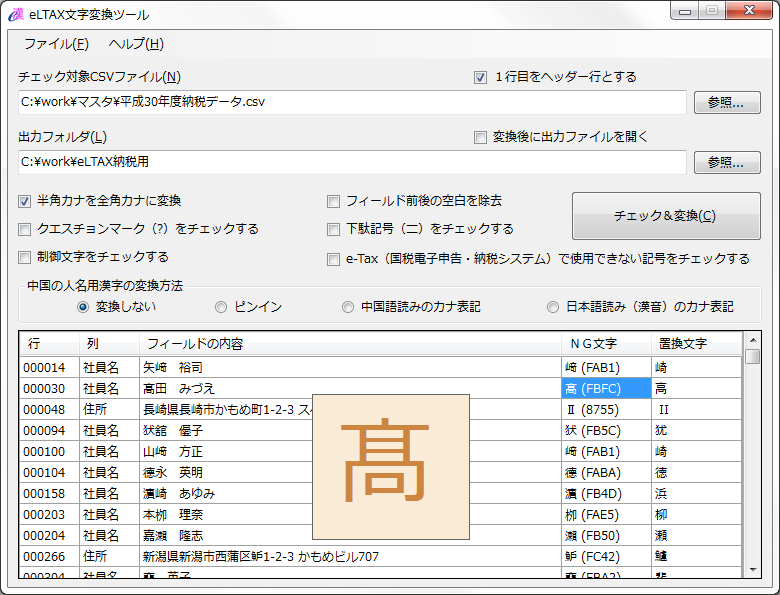Viewport: 780px width, 595px height.
Task: Click 社員名 cell in row 000203
Action: point(109,514)
